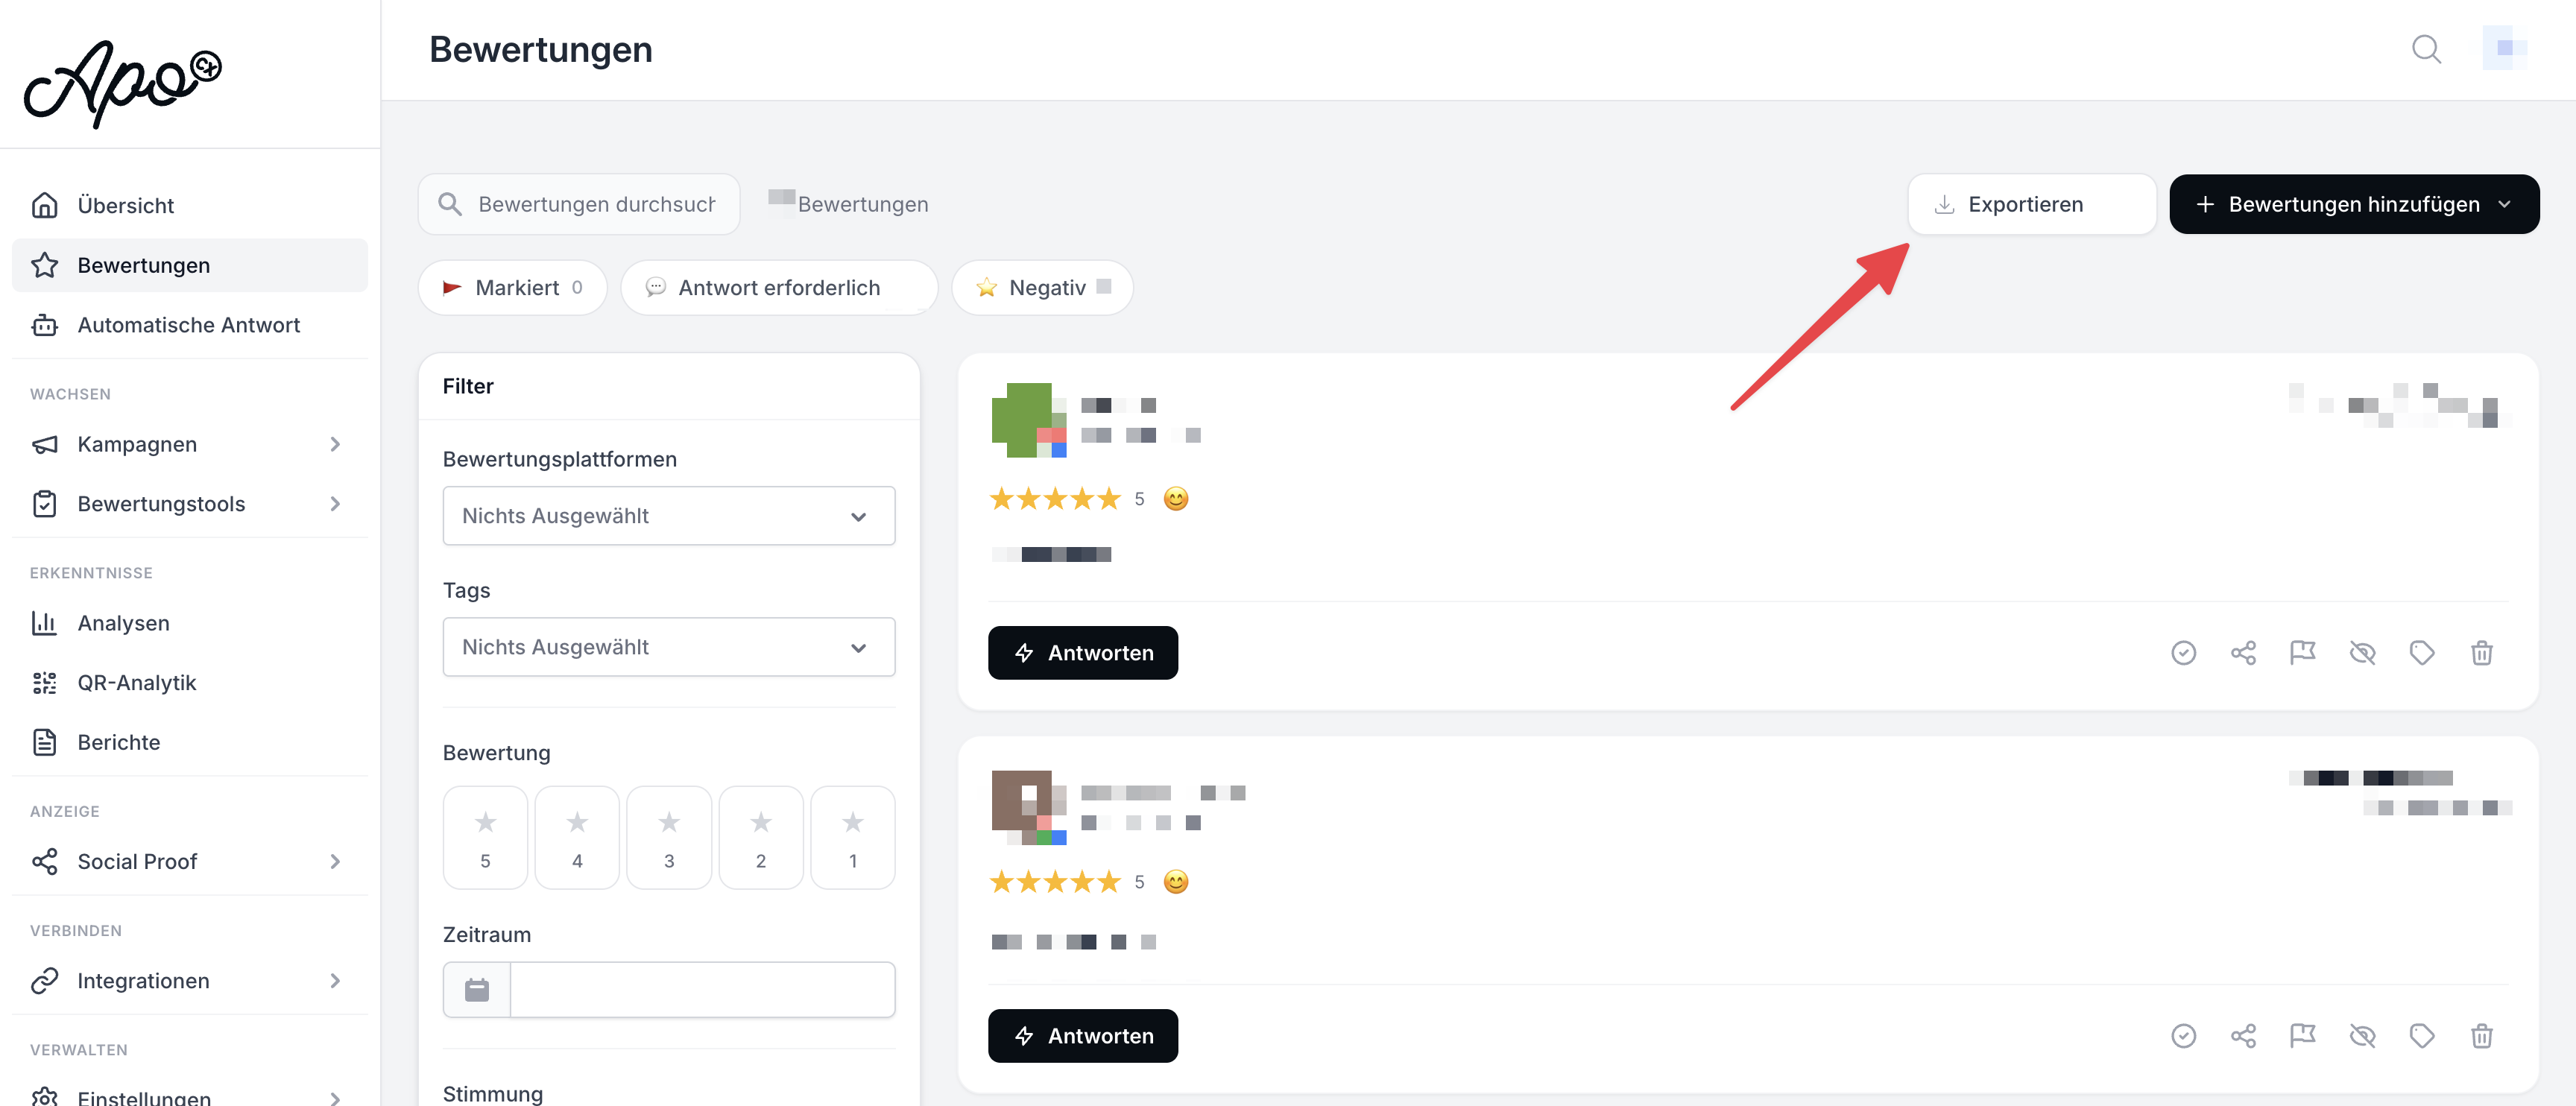This screenshot has width=2576, height=1106.
Task: Toggle the 5-star rating filter
Action: pos(485,837)
